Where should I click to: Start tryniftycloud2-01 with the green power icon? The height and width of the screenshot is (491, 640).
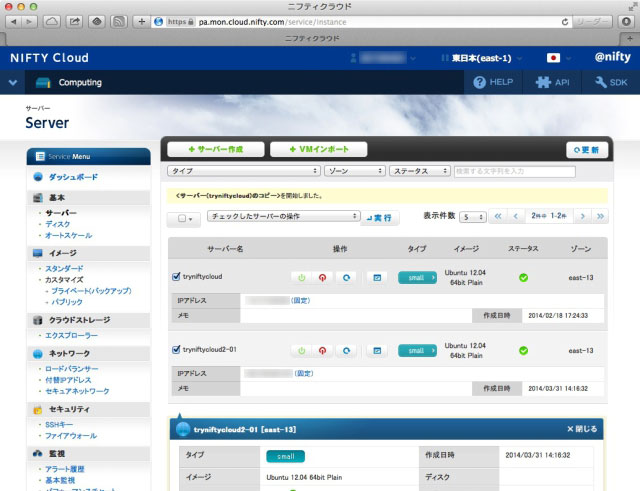(x=301, y=351)
